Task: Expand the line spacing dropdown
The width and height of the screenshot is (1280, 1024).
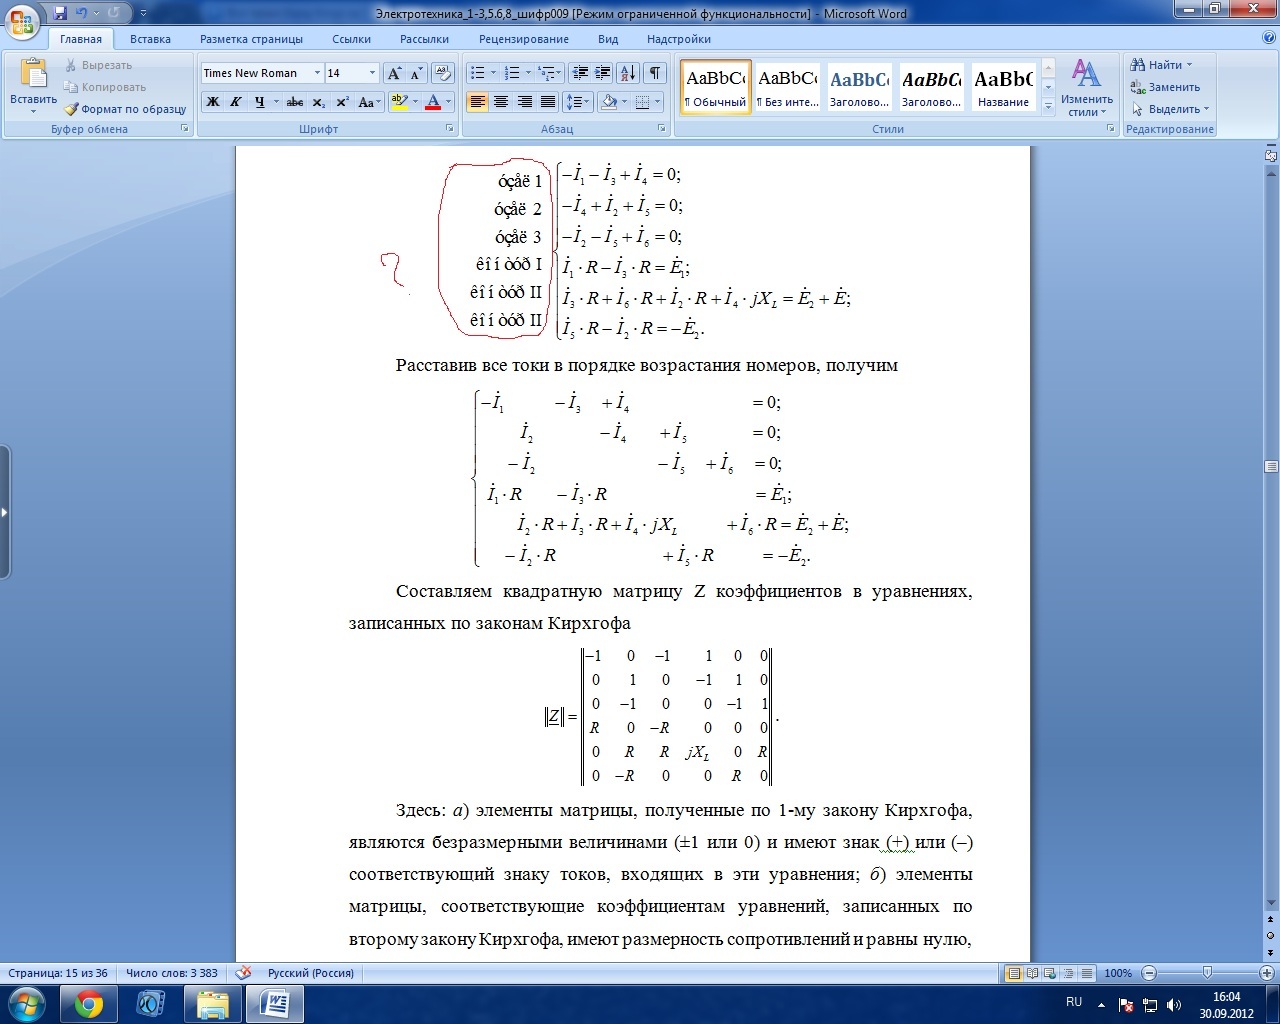Action: point(578,102)
